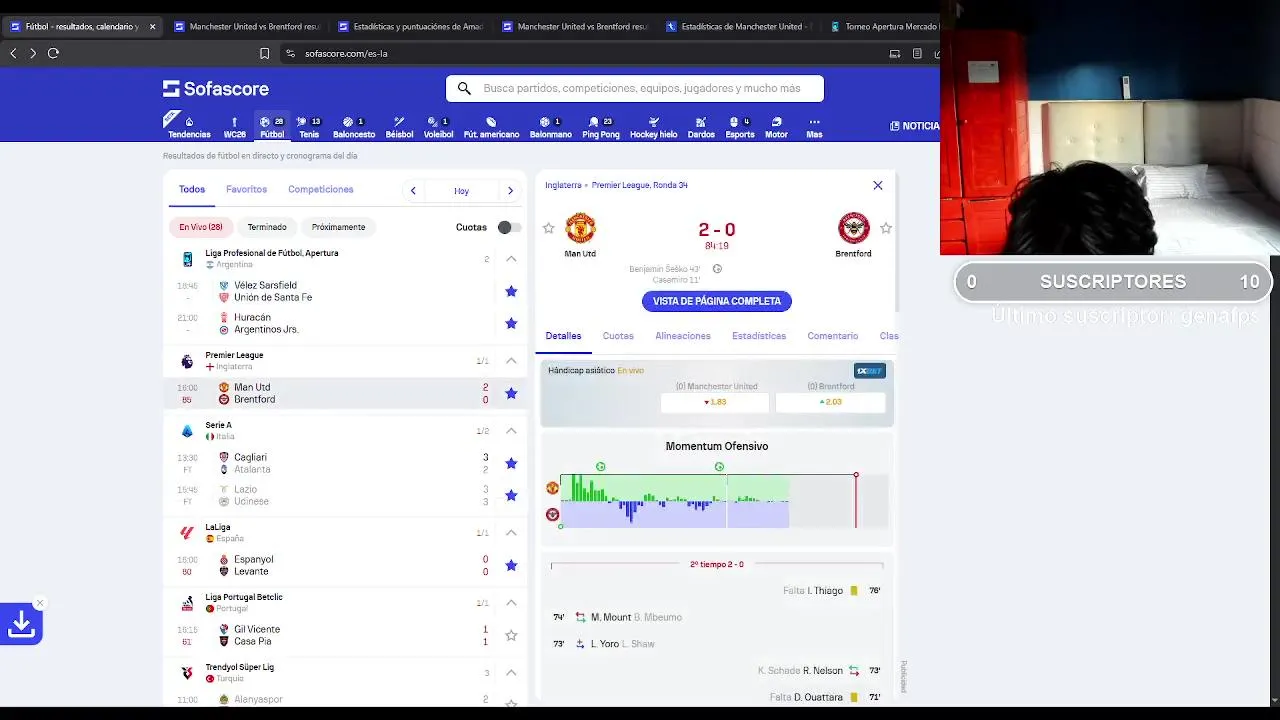Collapse the LaLiga section
Image resolution: width=1280 pixels, height=720 pixels.
(x=511, y=533)
